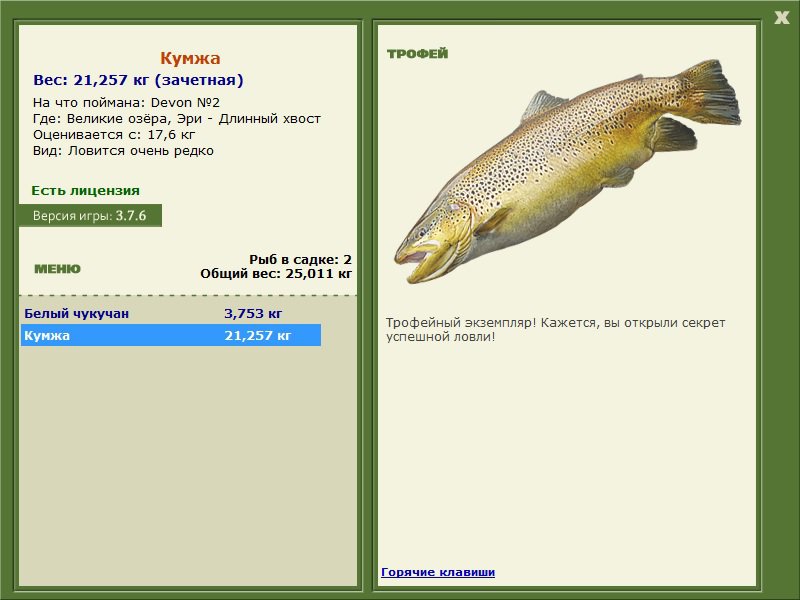Click the Вес: 21,257 кг (зачетная) line
Screen dimensions: 800x600
coord(138,80)
